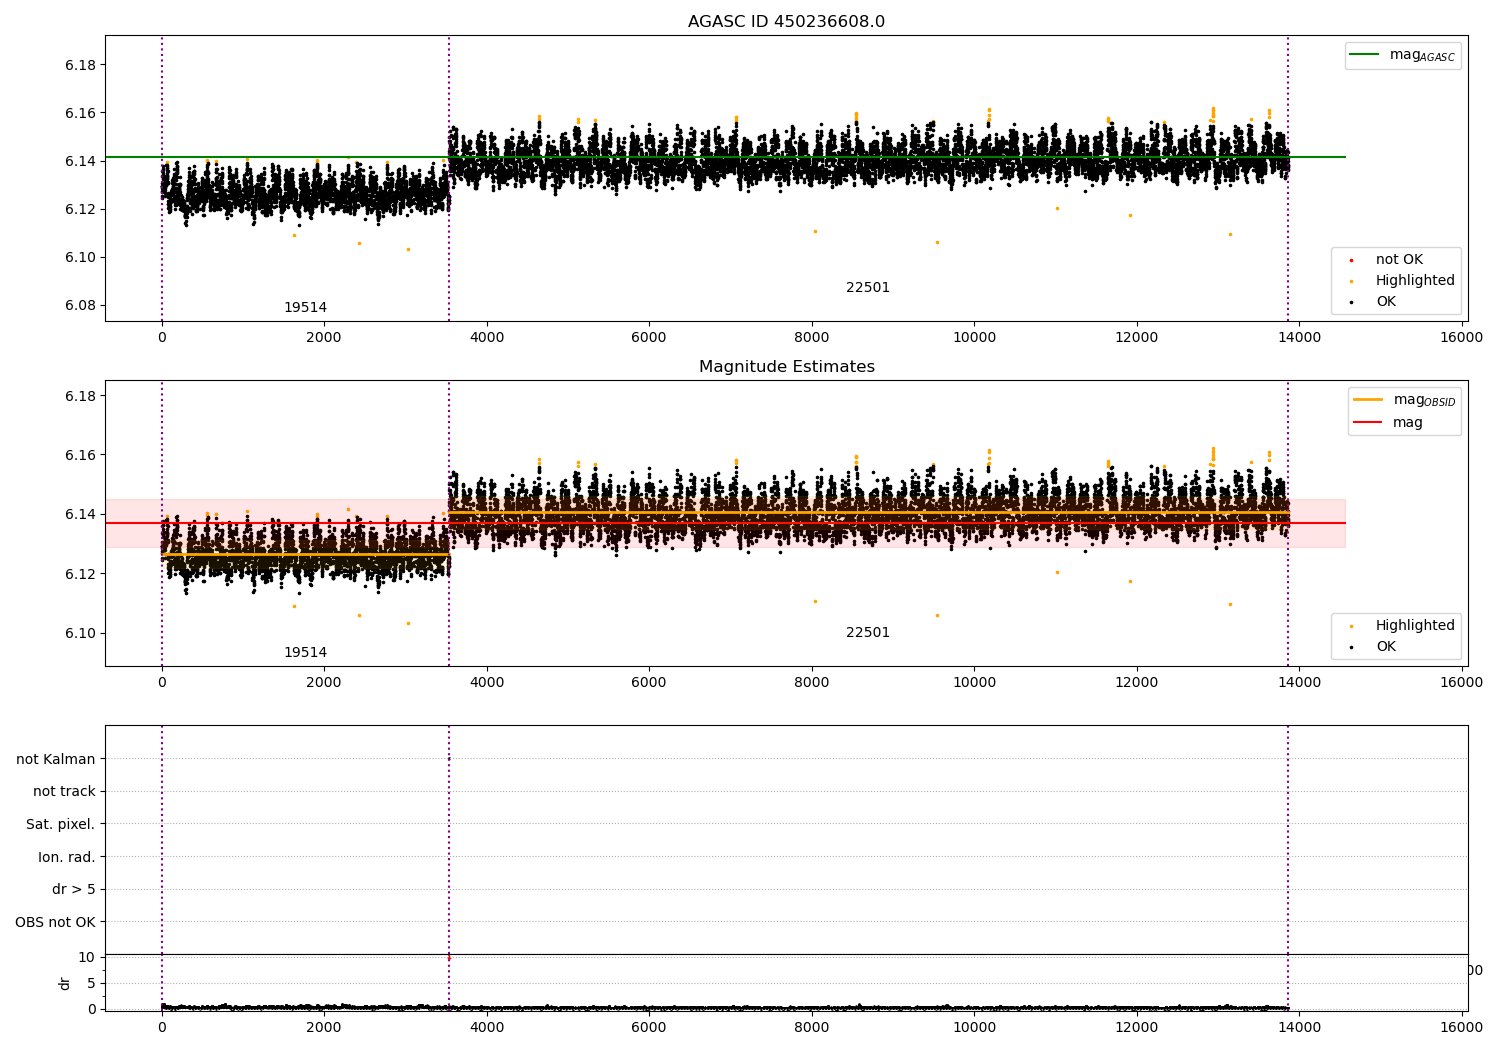Viewport: 1500px width, 1050px height.
Task: Click the horizontal red mag line in Magnitude Estimates
Action: click(x=725, y=523)
